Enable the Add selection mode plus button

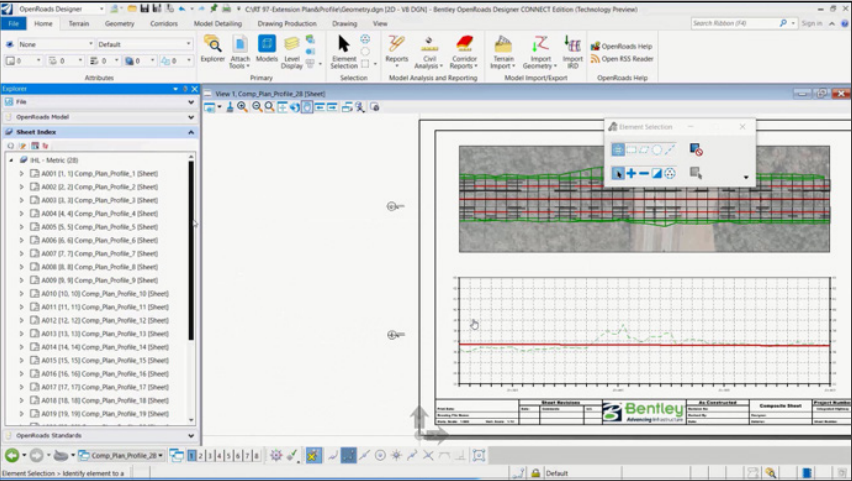click(x=631, y=173)
